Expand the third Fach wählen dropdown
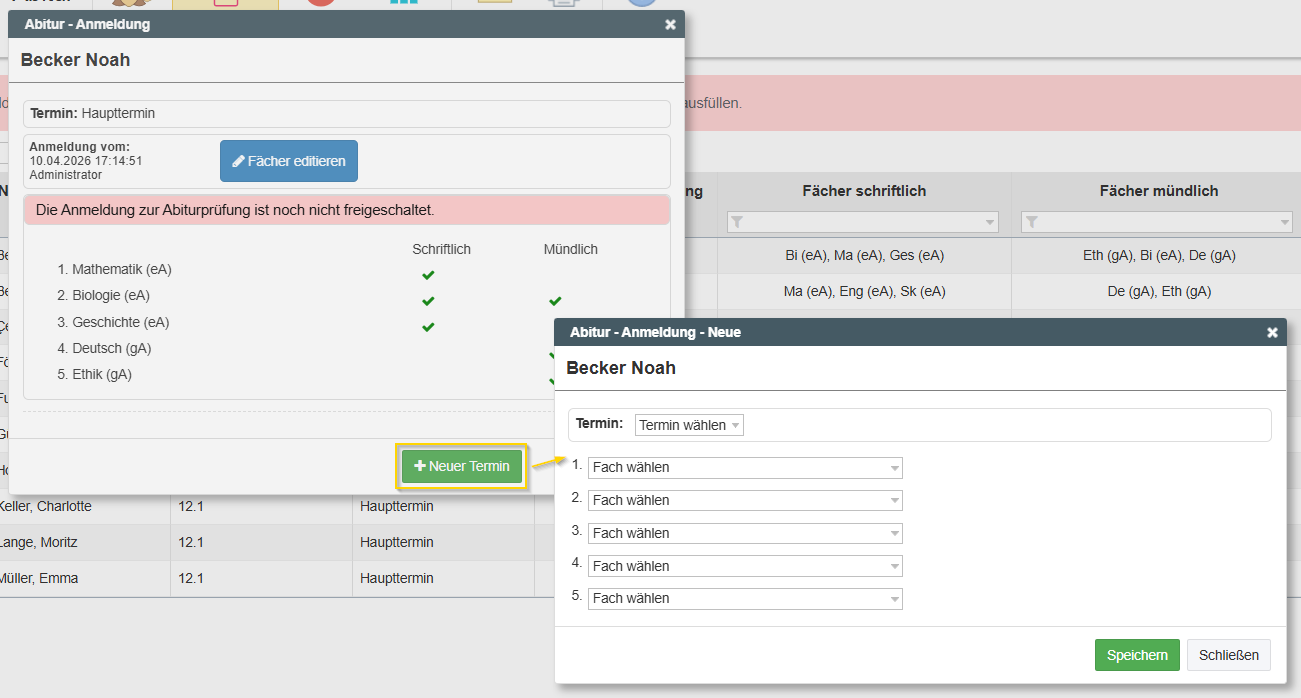The height and width of the screenshot is (698, 1301). (745, 533)
